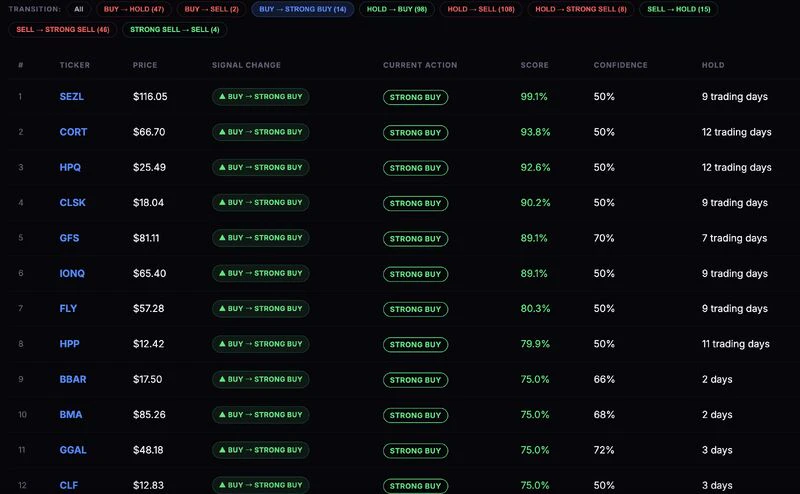Click CORT's BUY → STRONG BUY signal badge

tap(261, 132)
